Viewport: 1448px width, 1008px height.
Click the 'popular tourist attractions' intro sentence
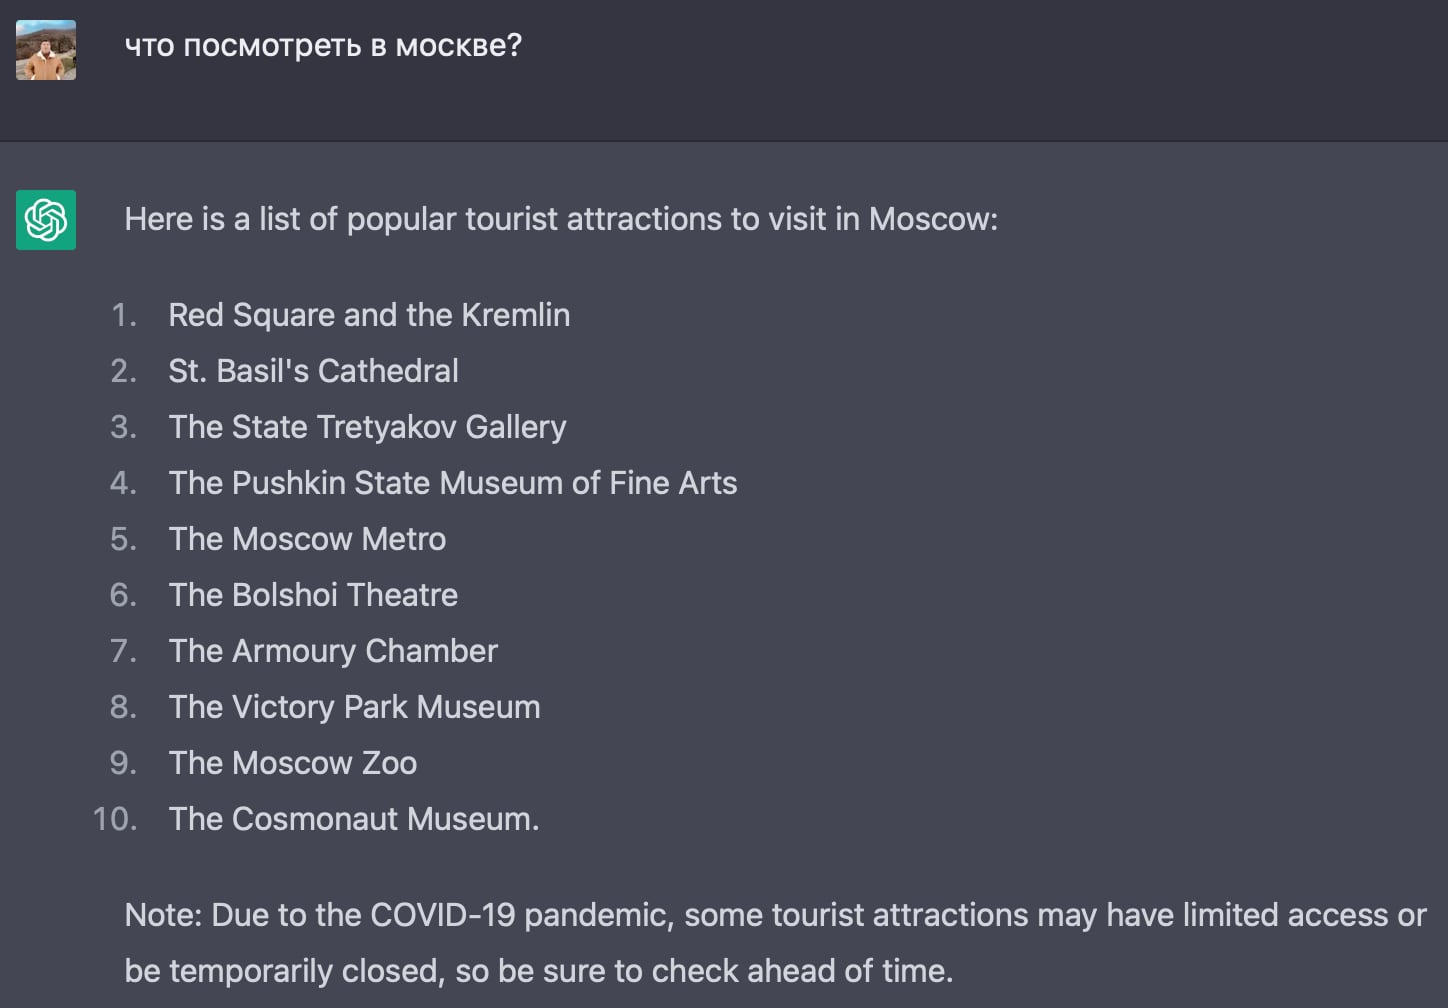[x=561, y=219]
